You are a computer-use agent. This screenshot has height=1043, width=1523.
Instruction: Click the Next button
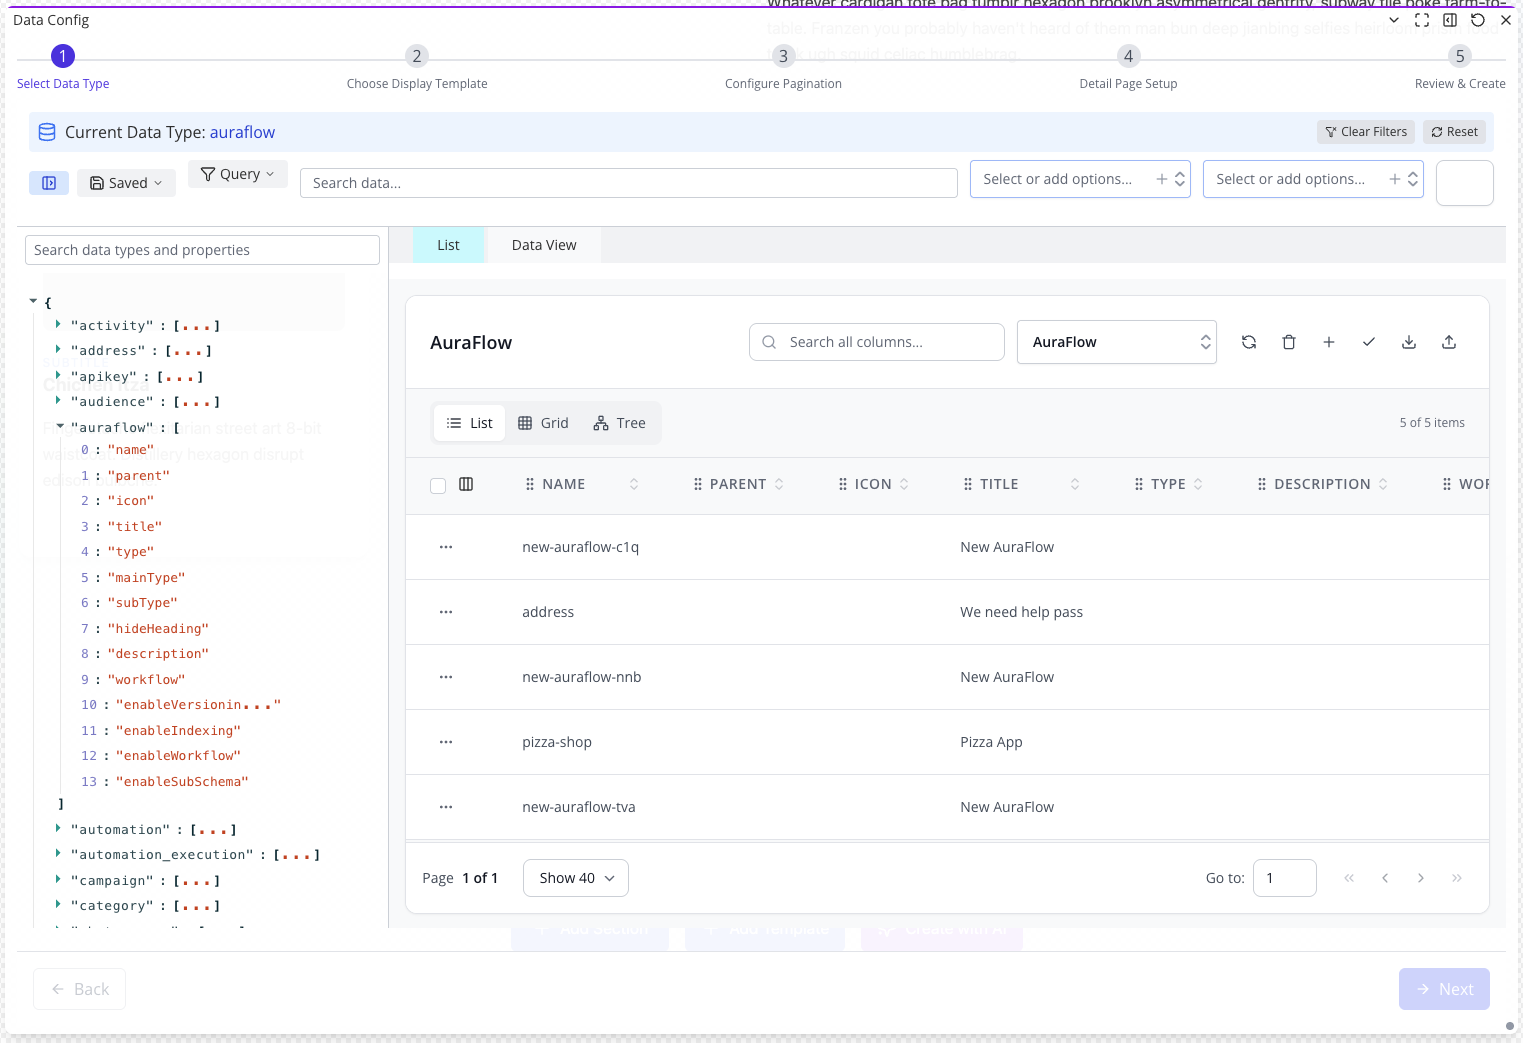click(x=1444, y=989)
